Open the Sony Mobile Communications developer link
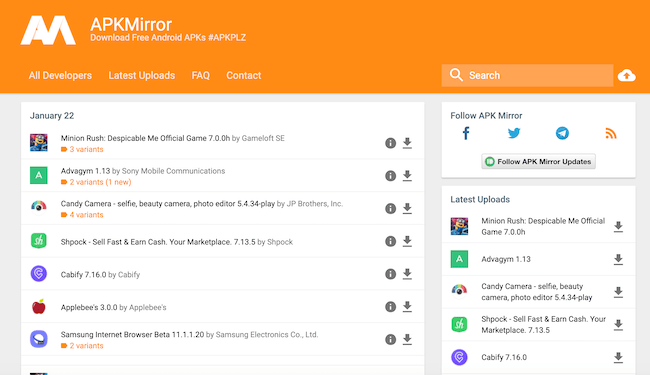The image size is (650, 375). (x=173, y=171)
